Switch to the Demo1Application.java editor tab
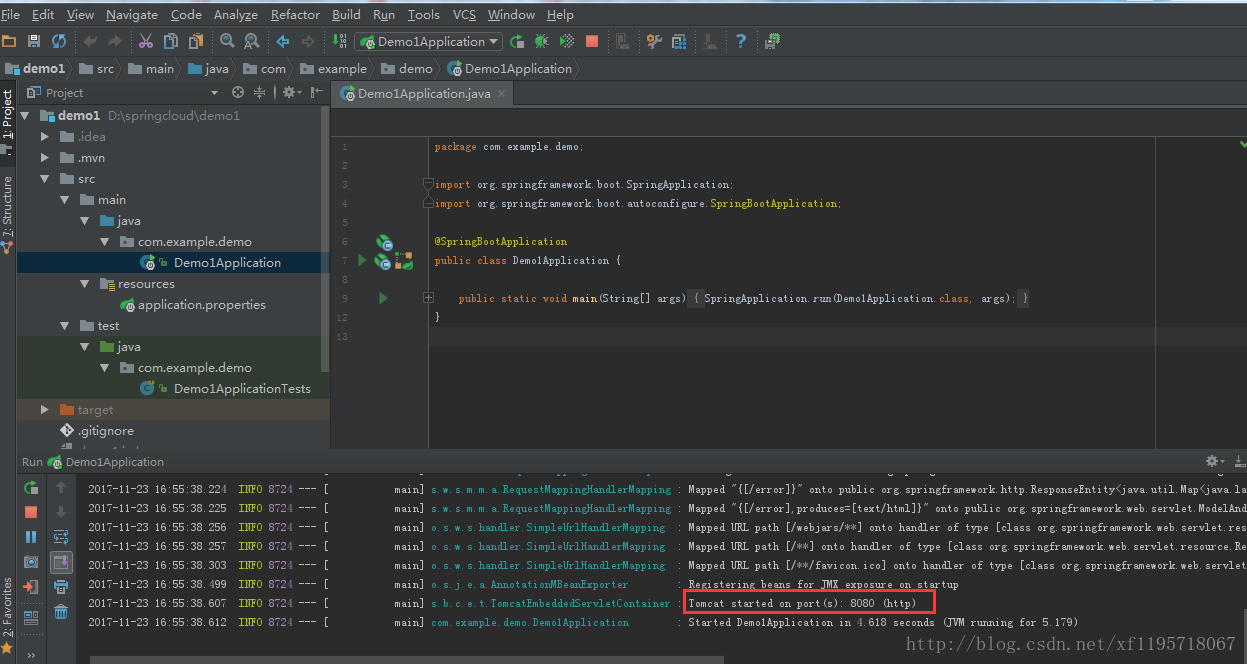1247x664 pixels. pyautogui.click(x=424, y=93)
